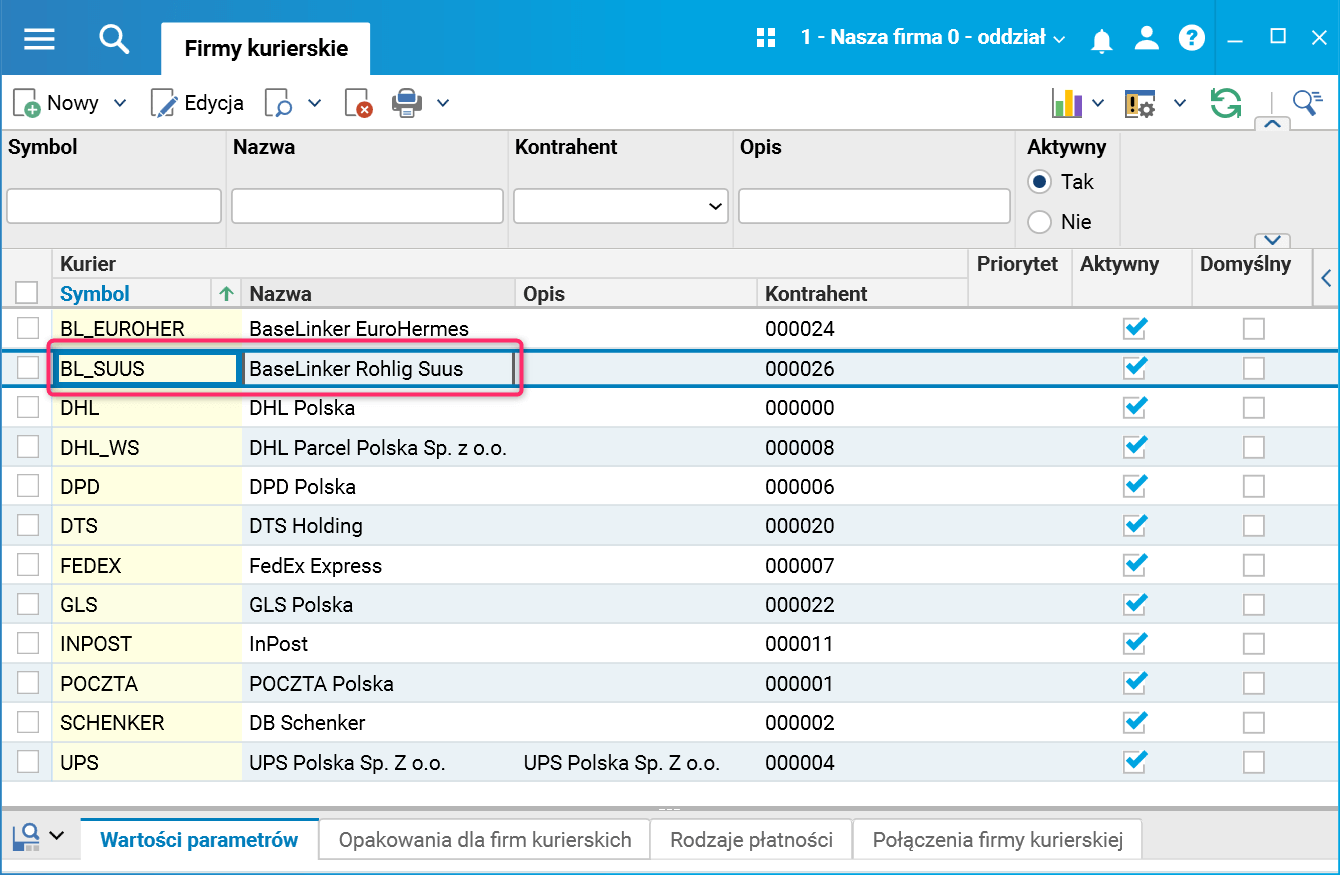Sort by the Nazwa column header
Image resolution: width=1340 pixels, height=875 pixels.
pyautogui.click(x=280, y=294)
